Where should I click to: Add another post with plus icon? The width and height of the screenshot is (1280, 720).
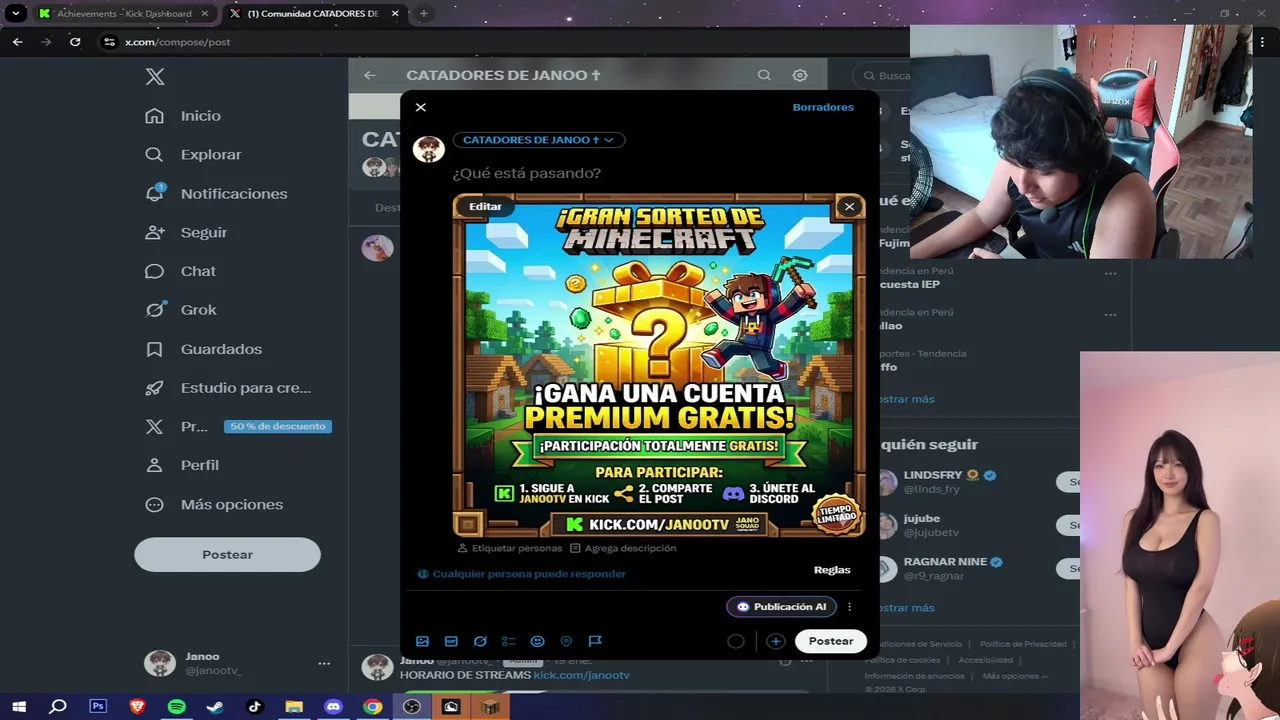point(775,641)
